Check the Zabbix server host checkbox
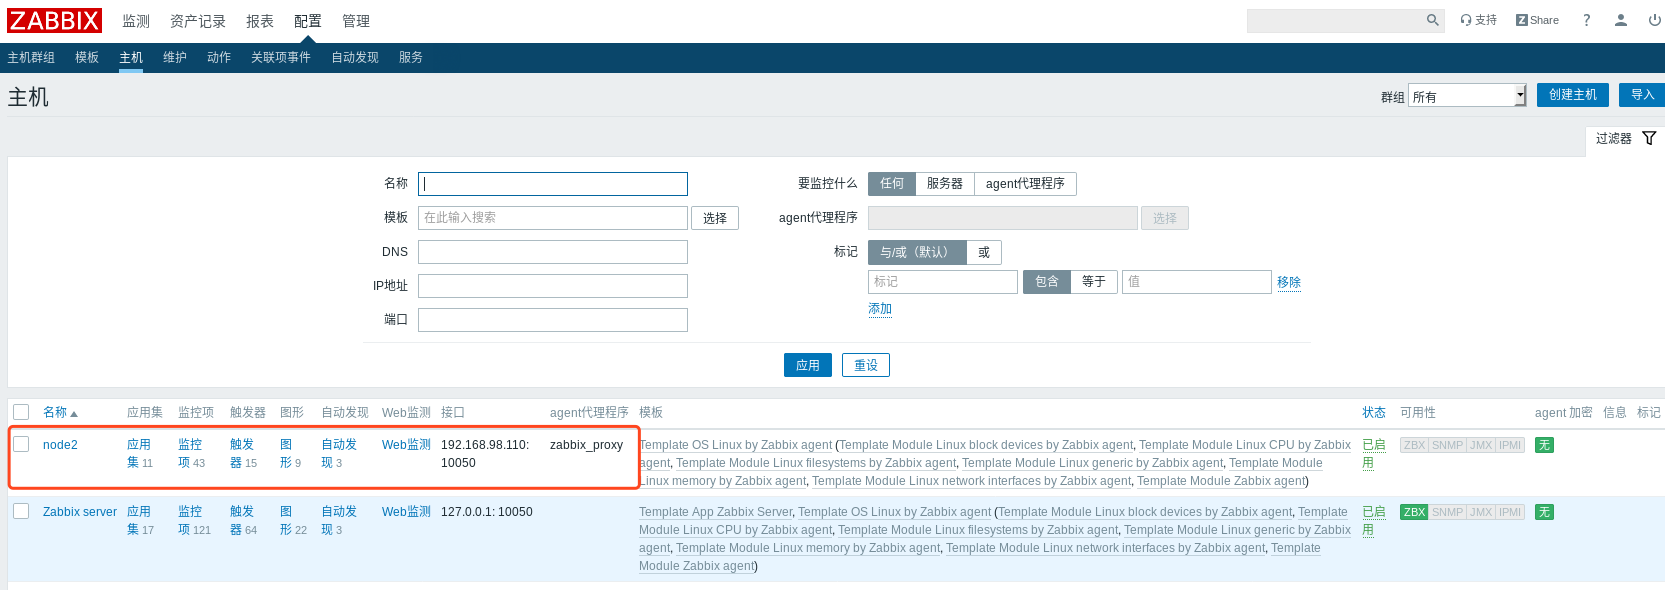 pyautogui.click(x=21, y=511)
